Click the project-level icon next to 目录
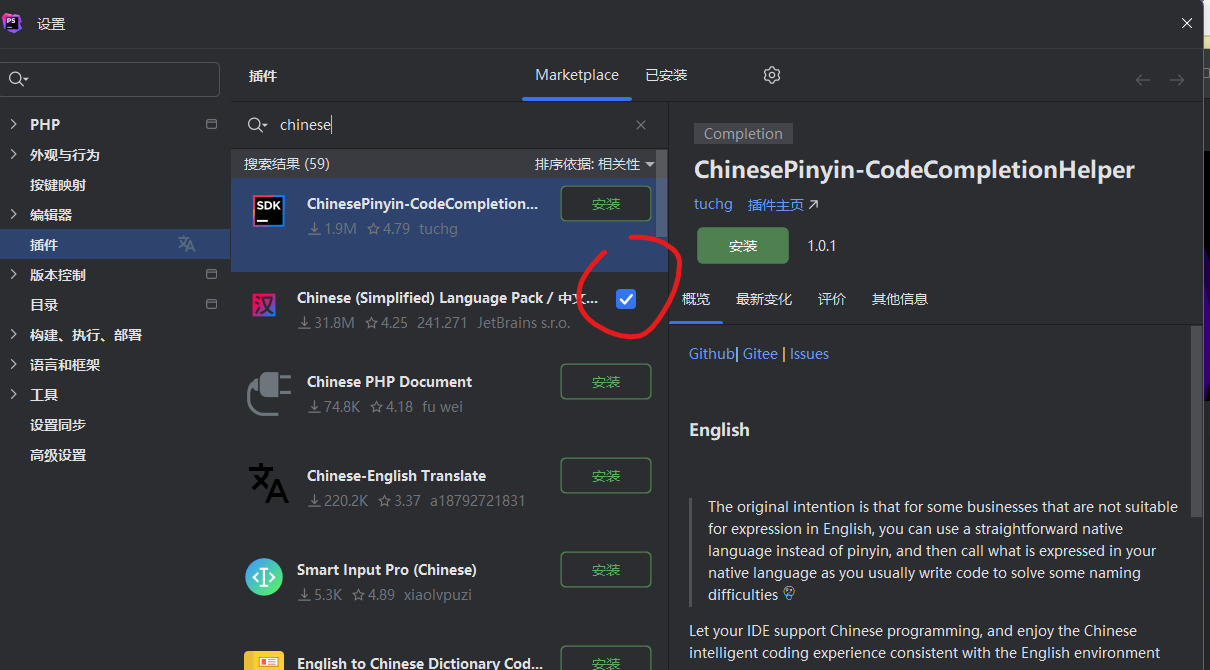1210x670 pixels. (x=211, y=304)
